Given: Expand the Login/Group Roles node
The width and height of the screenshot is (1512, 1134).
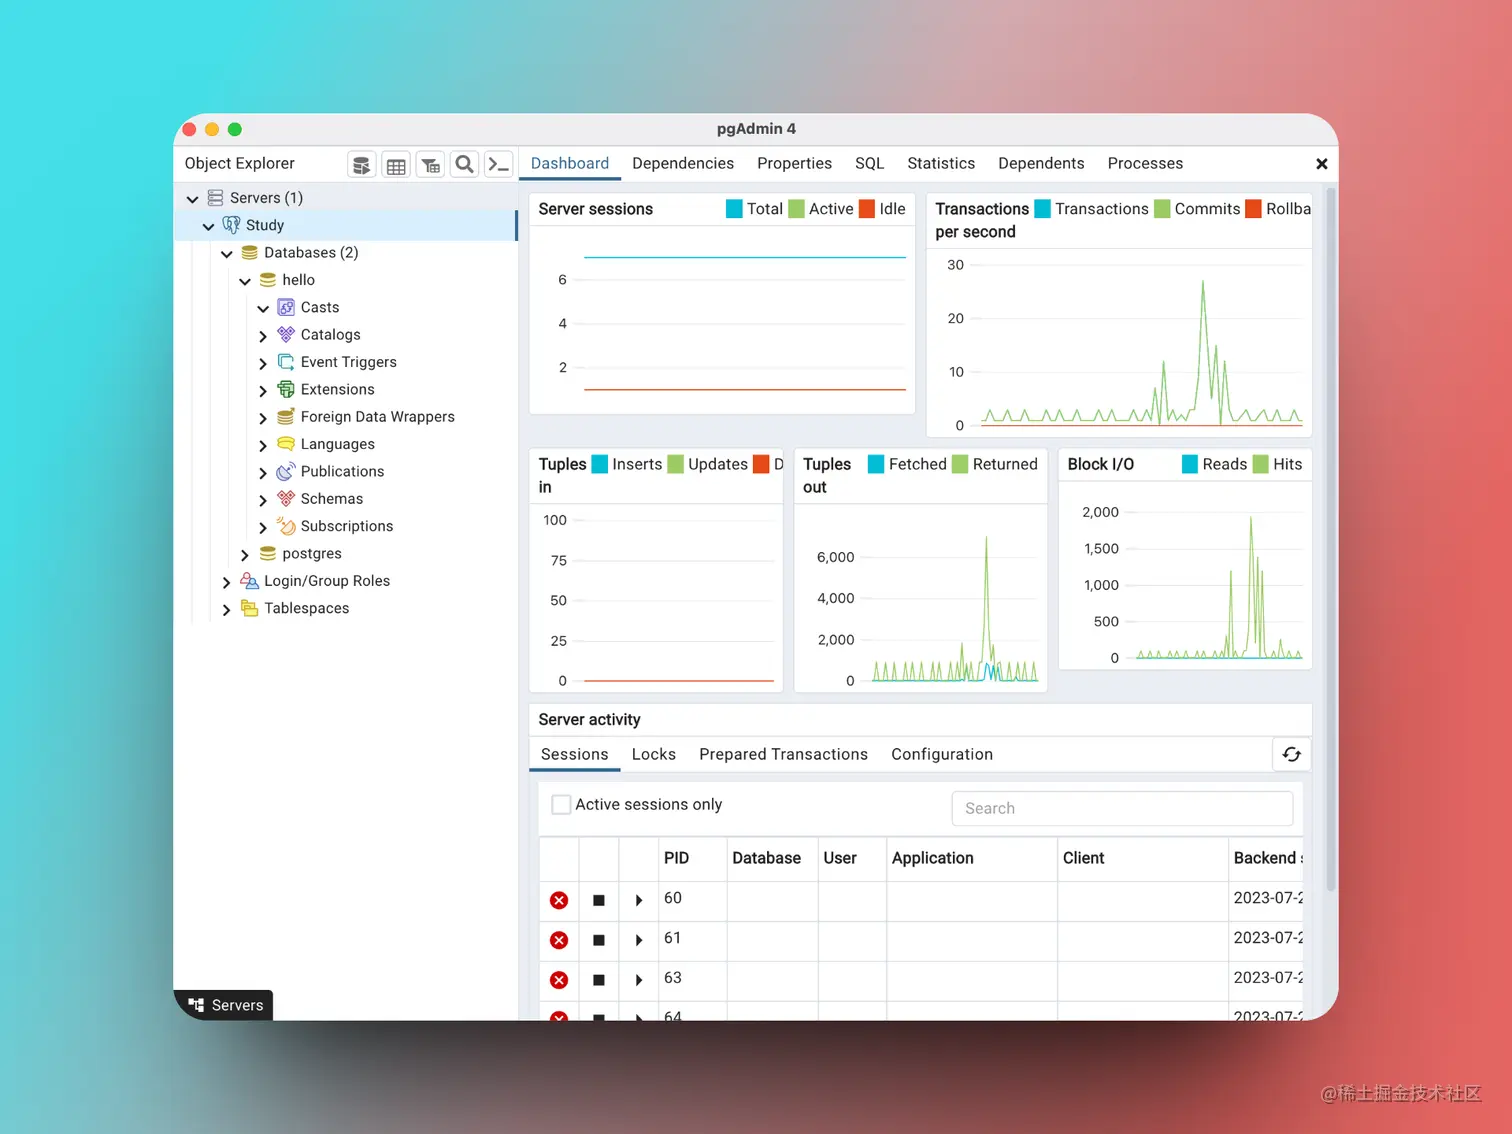Looking at the screenshot, I should [226, 582].
